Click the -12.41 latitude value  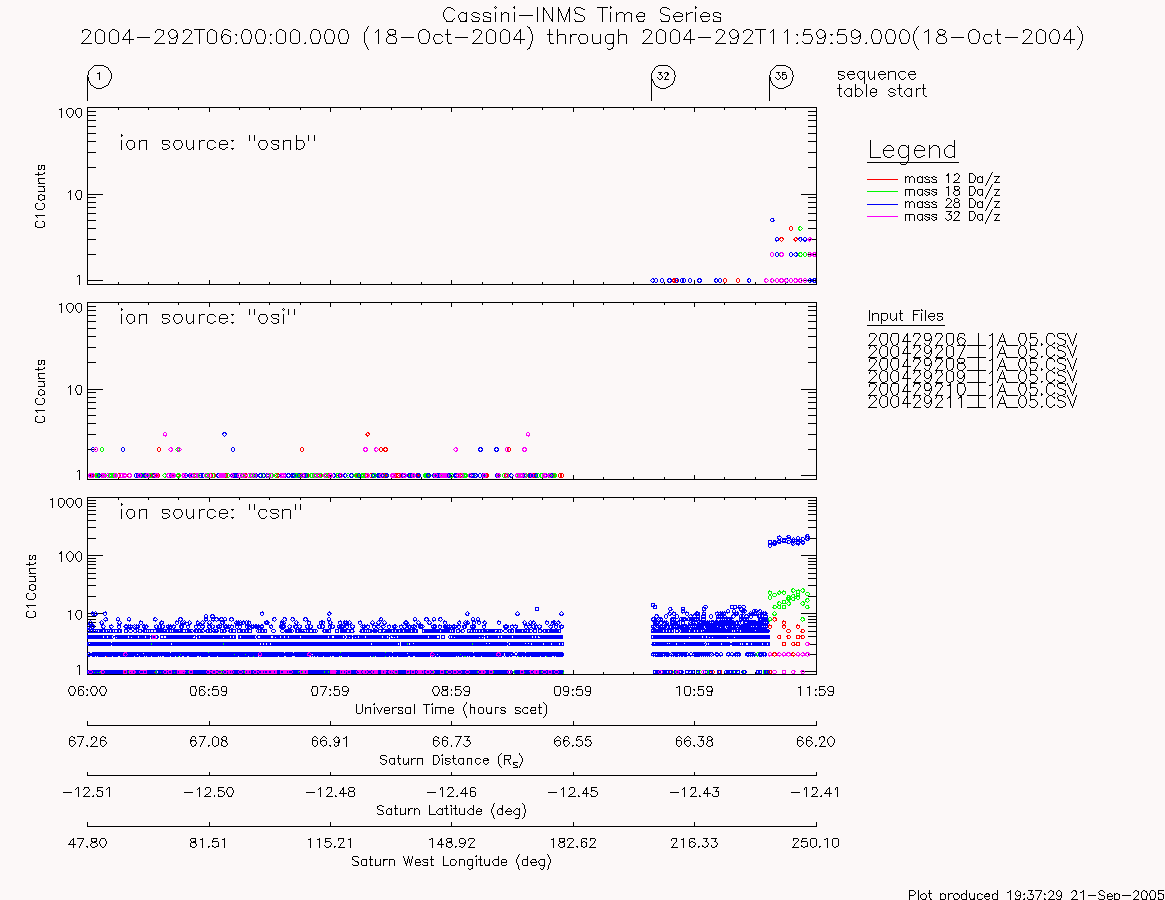[x=816, y=792]
